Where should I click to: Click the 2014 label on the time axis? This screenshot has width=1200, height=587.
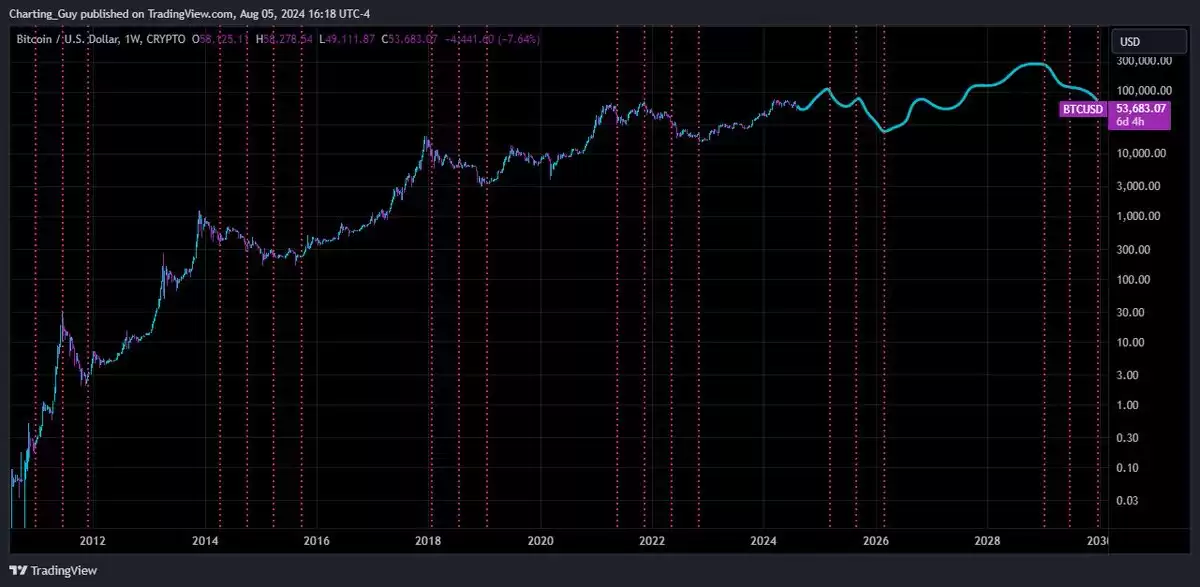(205, 541)
